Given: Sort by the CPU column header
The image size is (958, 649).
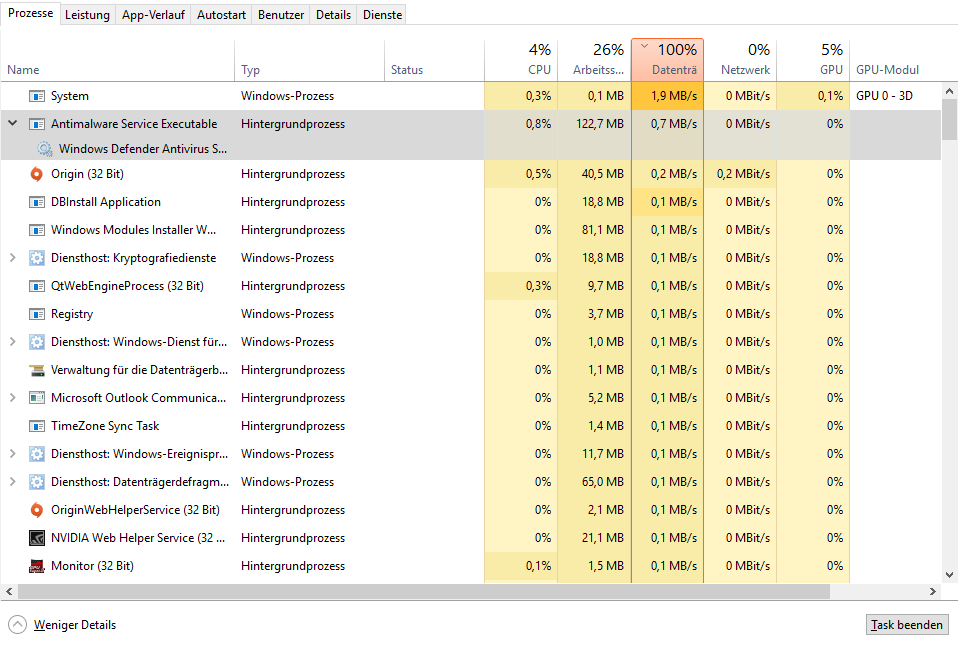Looking at the screenshot, I should (521, 60).
